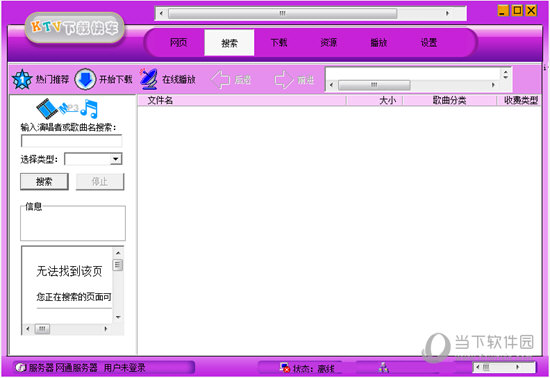
Task: Click the singer or song name search field
Action: tap(72, 141)
